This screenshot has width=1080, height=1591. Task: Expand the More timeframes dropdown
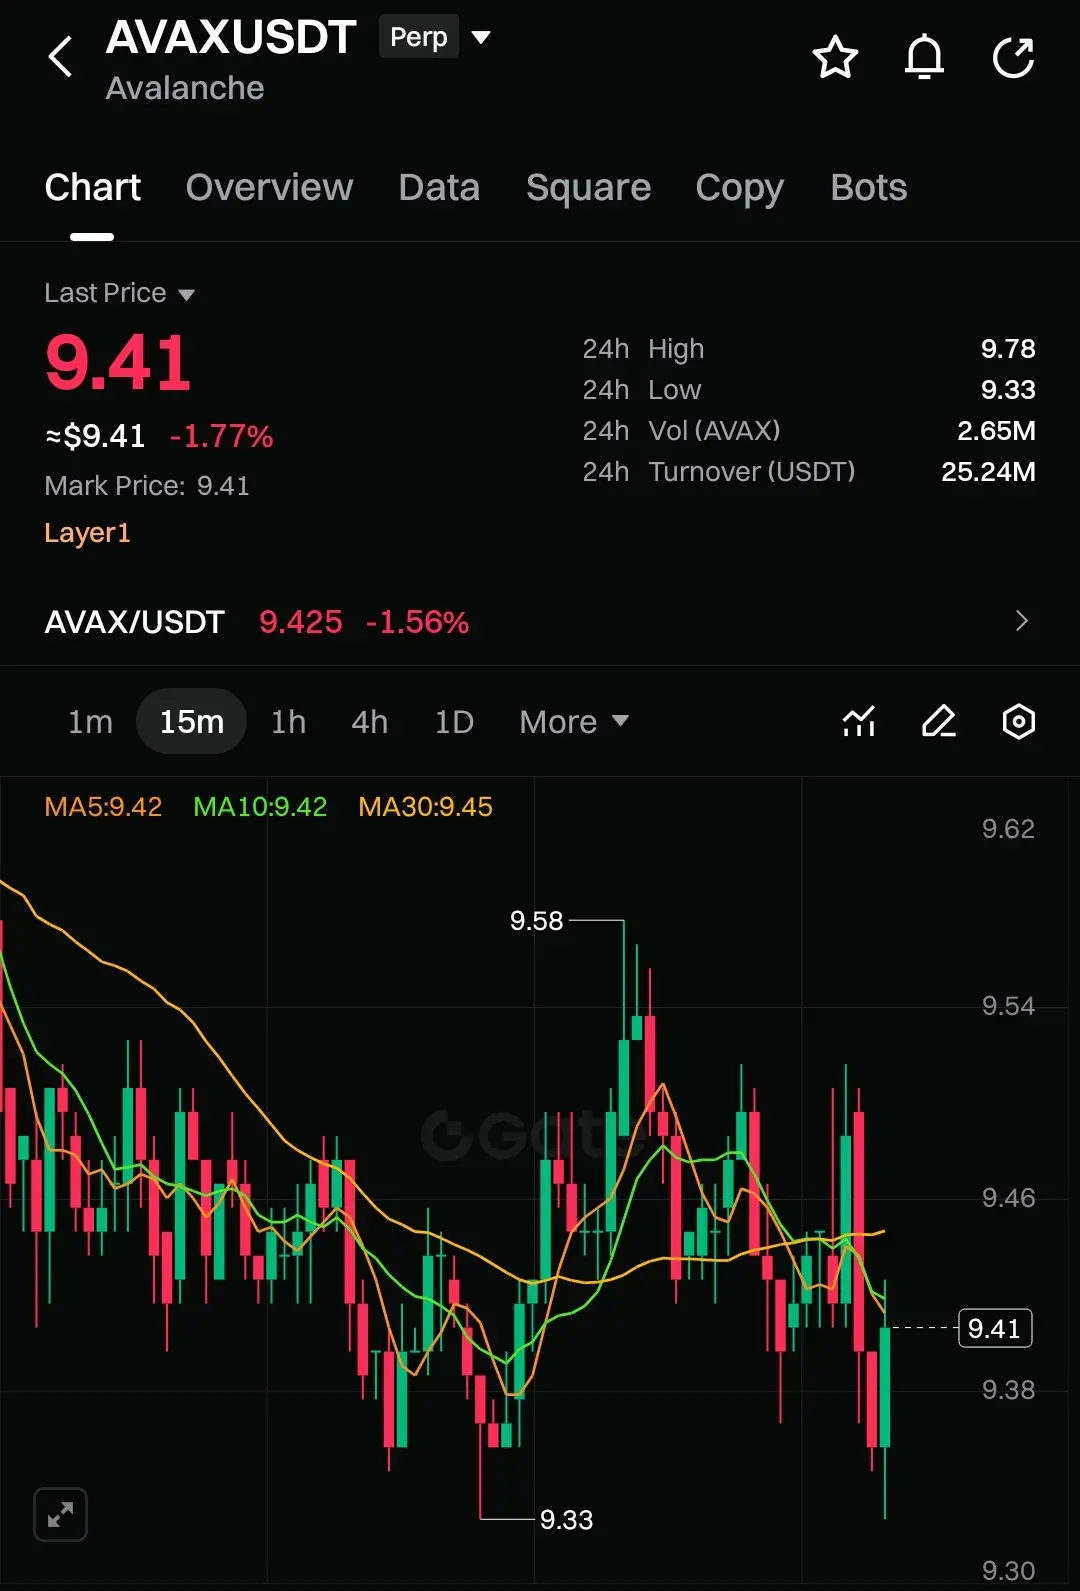point(574,721)
